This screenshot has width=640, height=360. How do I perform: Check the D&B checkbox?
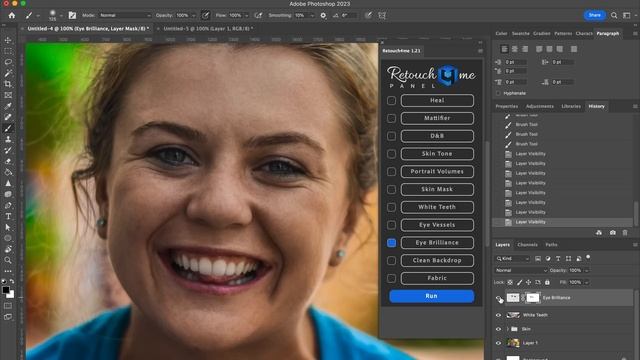coord(391,136)
